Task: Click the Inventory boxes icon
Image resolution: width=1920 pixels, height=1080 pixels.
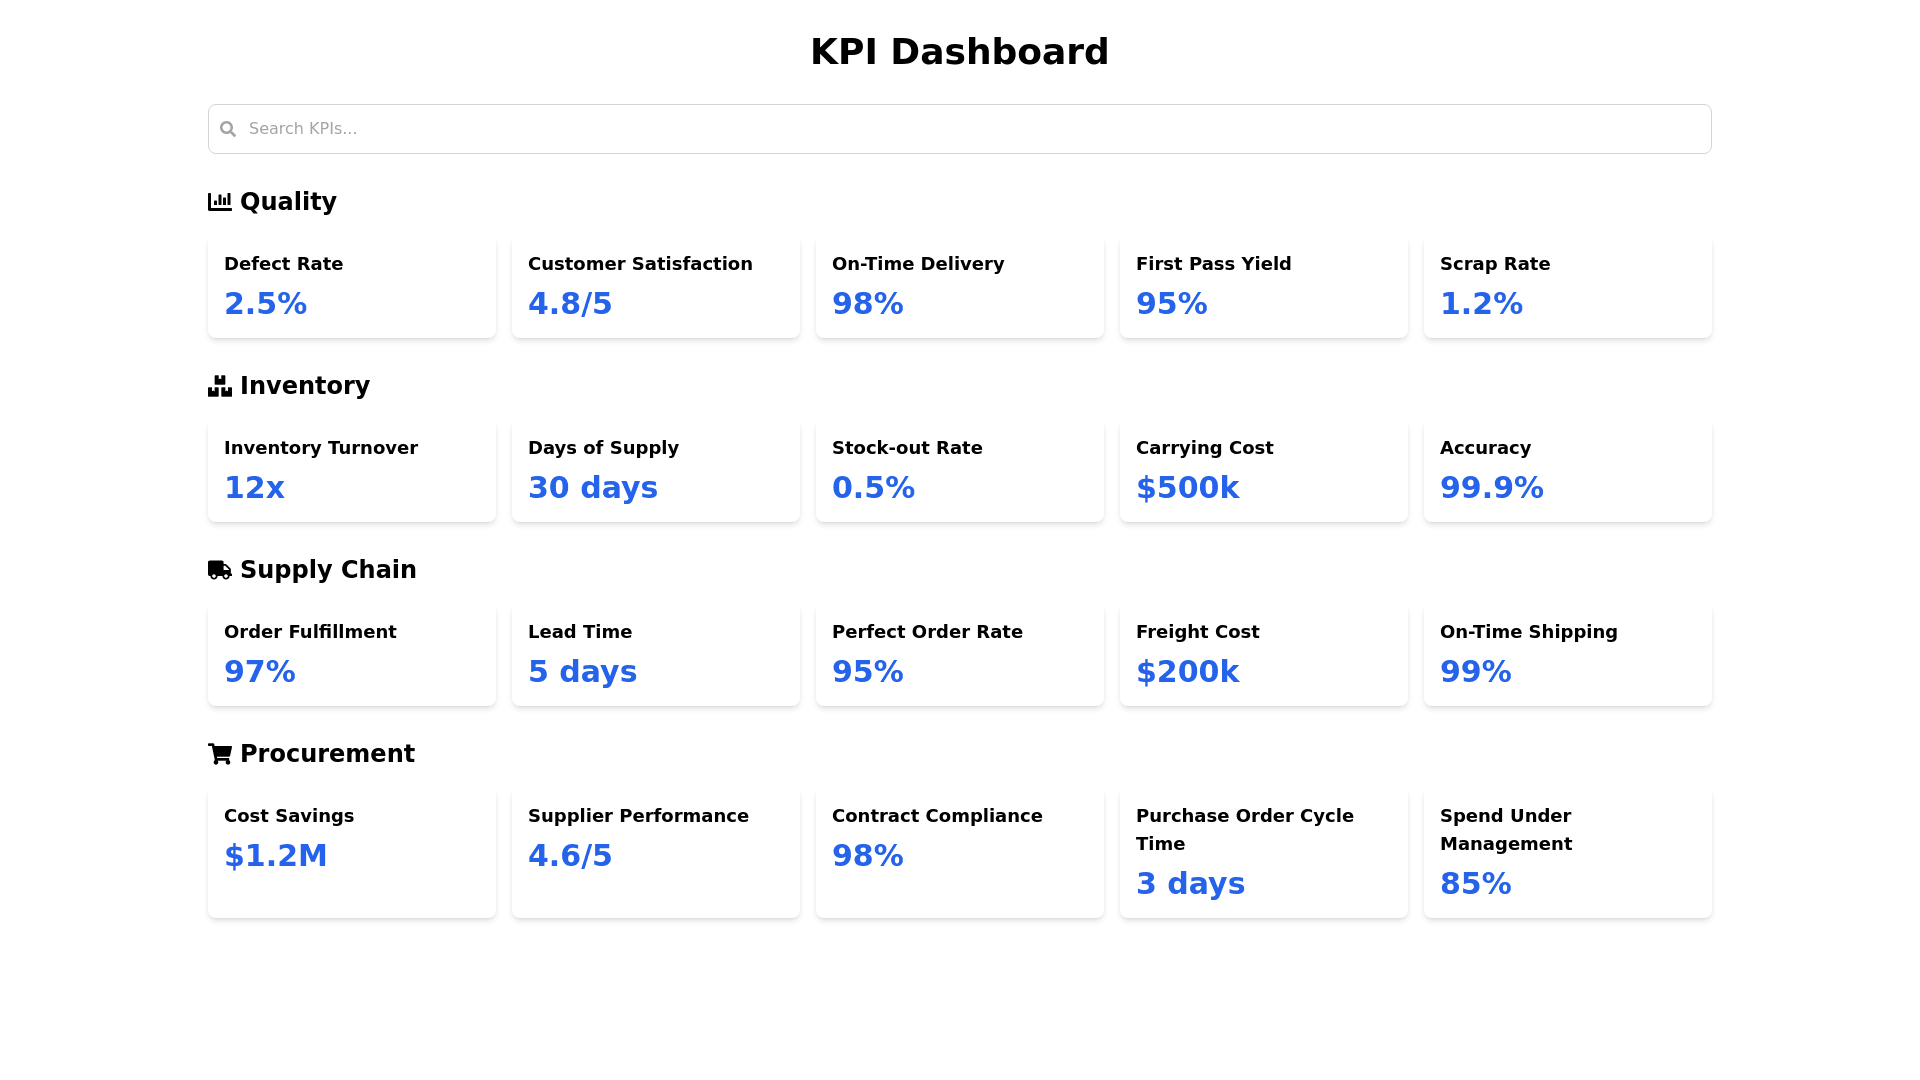Action: [x=220, y=386]
